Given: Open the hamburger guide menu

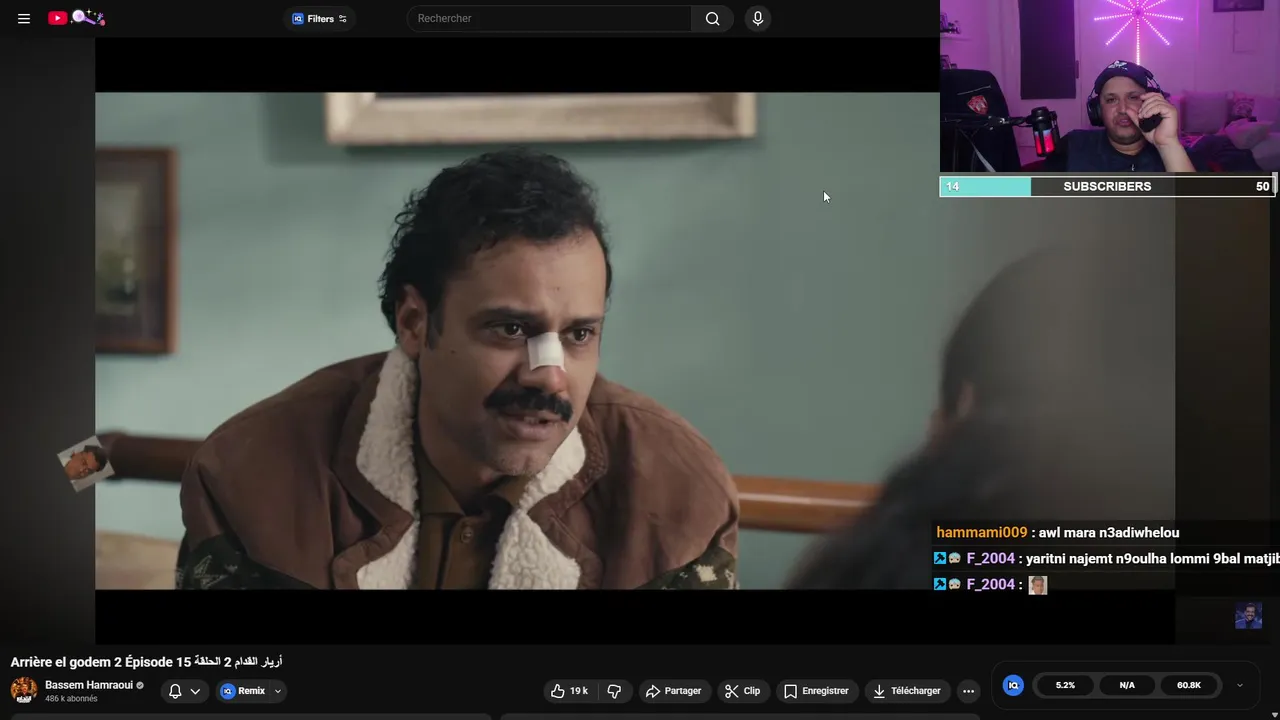Looking at the screenshot, I should click(24, 18).
